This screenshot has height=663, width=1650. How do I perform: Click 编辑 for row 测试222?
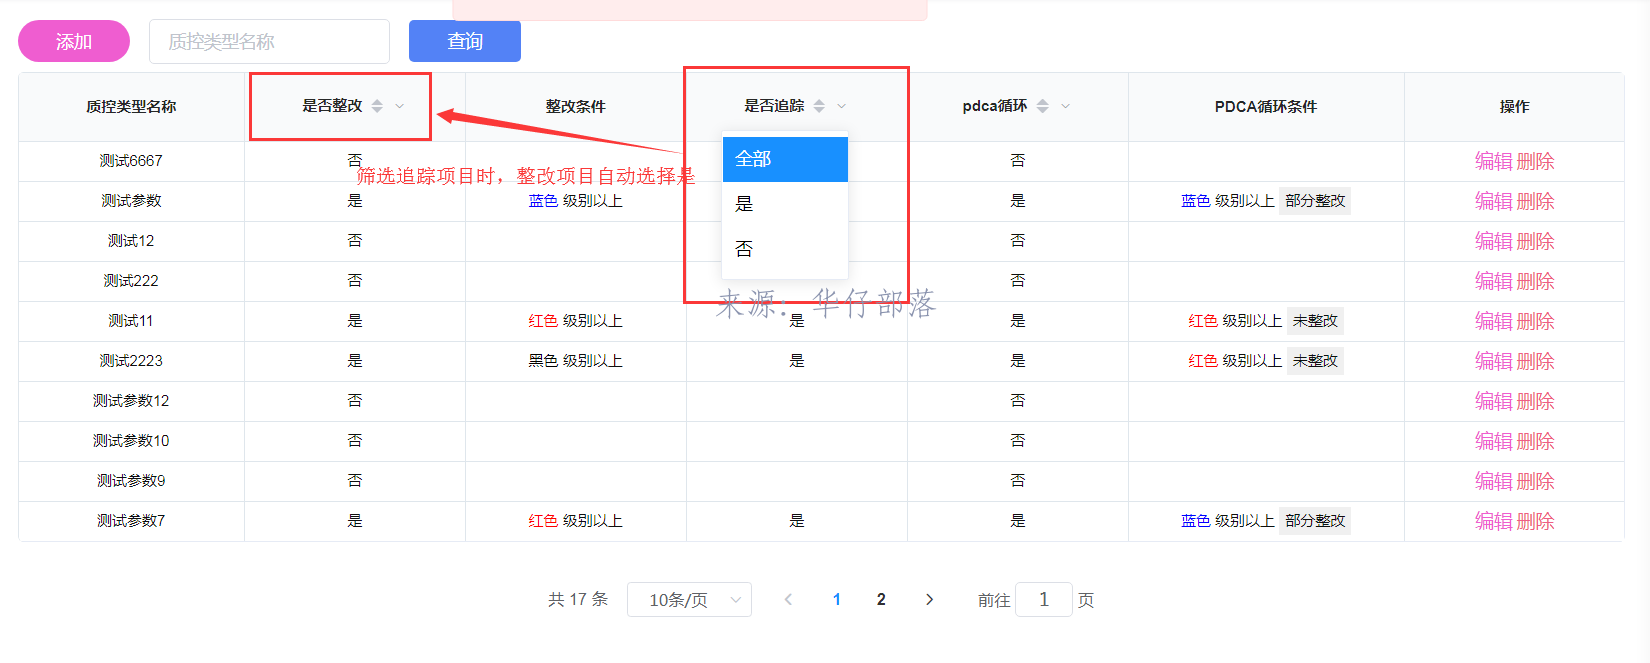pyautogui.click(x=1494, y=281)
